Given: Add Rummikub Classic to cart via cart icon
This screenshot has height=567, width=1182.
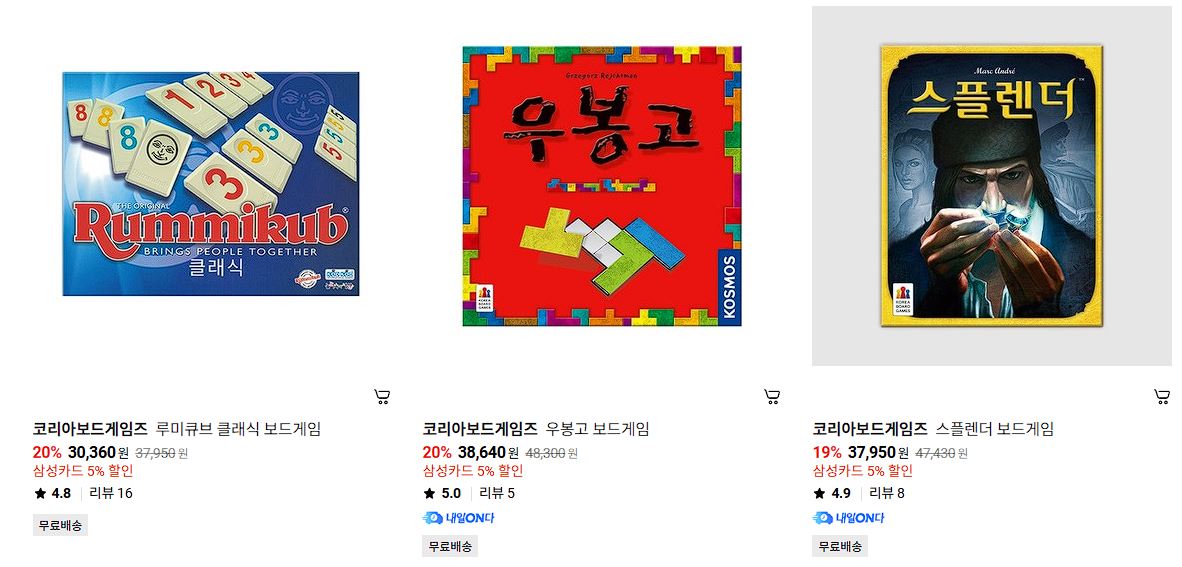Looking at the screenshot, I should 382,397.
